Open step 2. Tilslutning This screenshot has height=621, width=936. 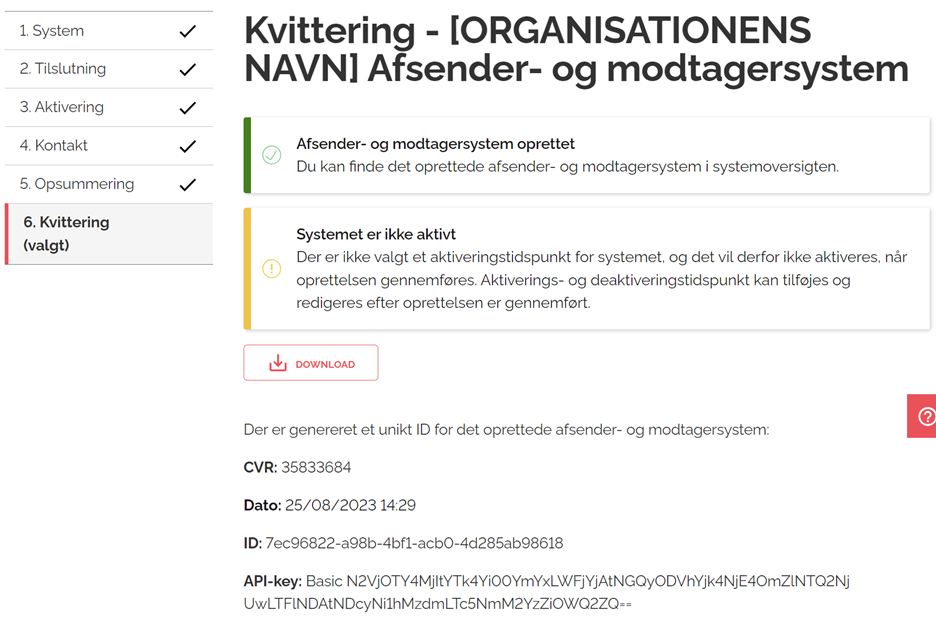pyautogui.click(x=63, y=69)
